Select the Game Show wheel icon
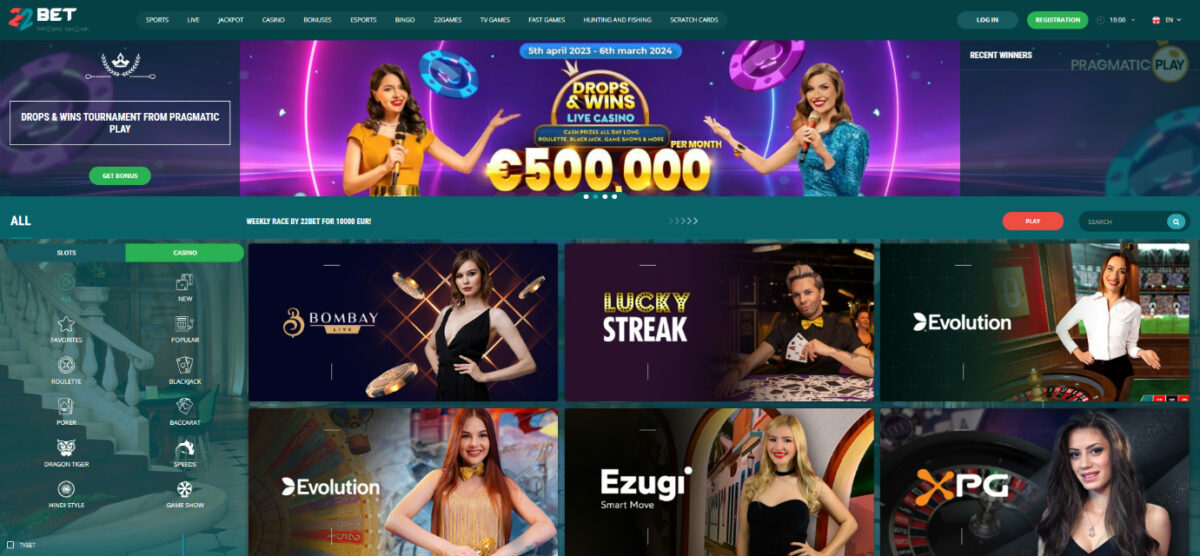 click(185, 489)
